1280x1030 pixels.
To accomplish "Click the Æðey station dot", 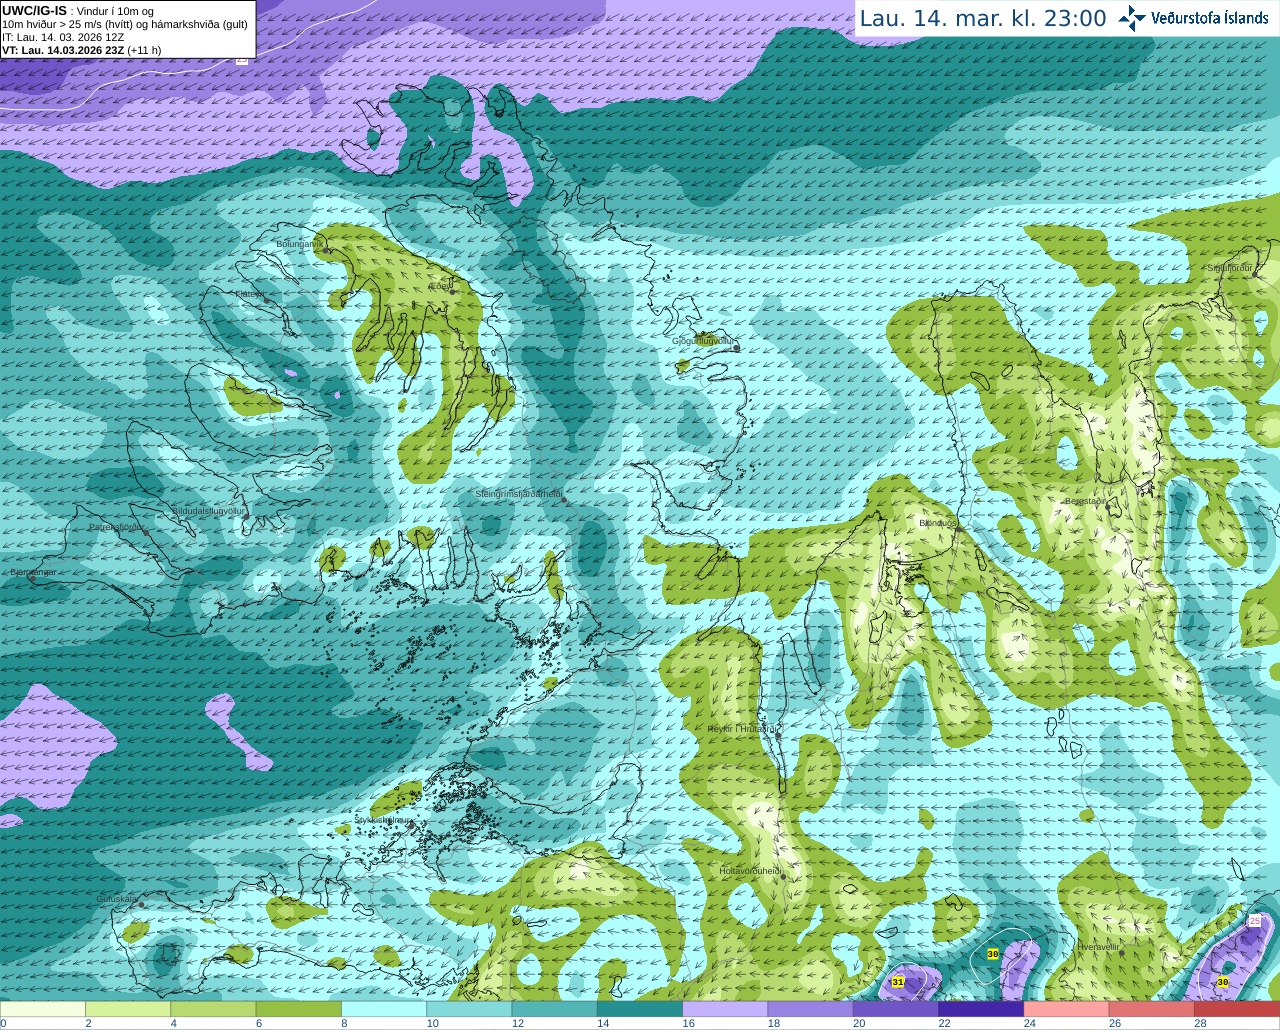I will coord(453,291).
